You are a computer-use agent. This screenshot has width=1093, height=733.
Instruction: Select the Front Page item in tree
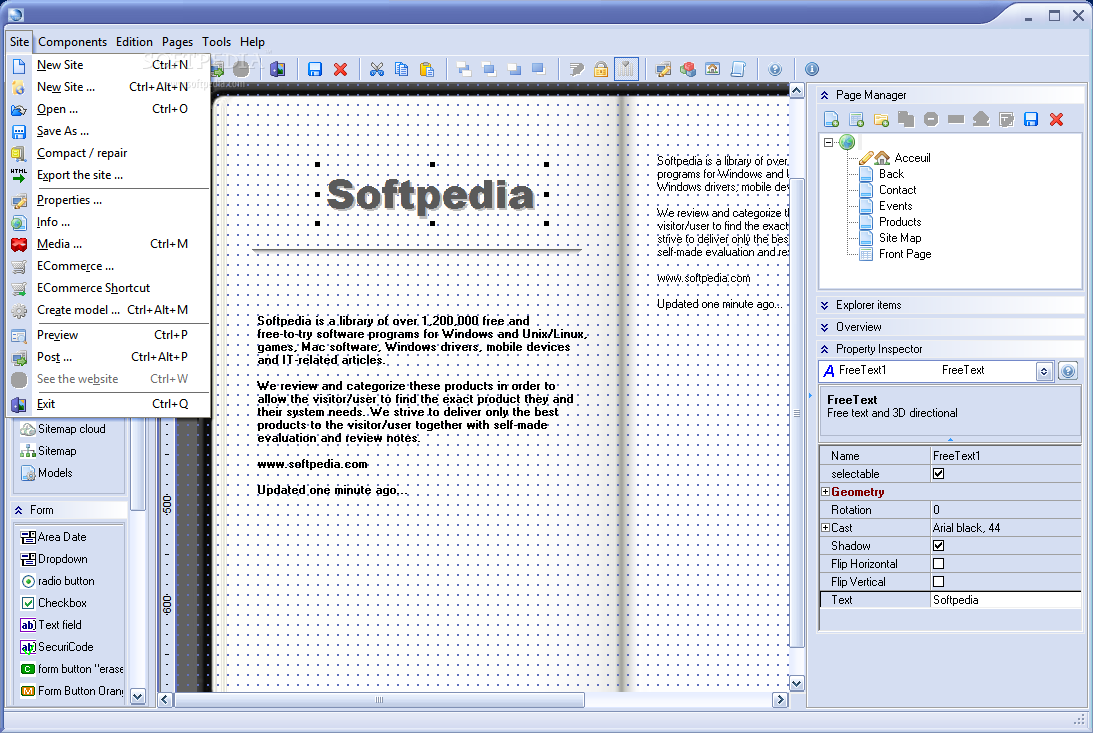pos(905,254)
